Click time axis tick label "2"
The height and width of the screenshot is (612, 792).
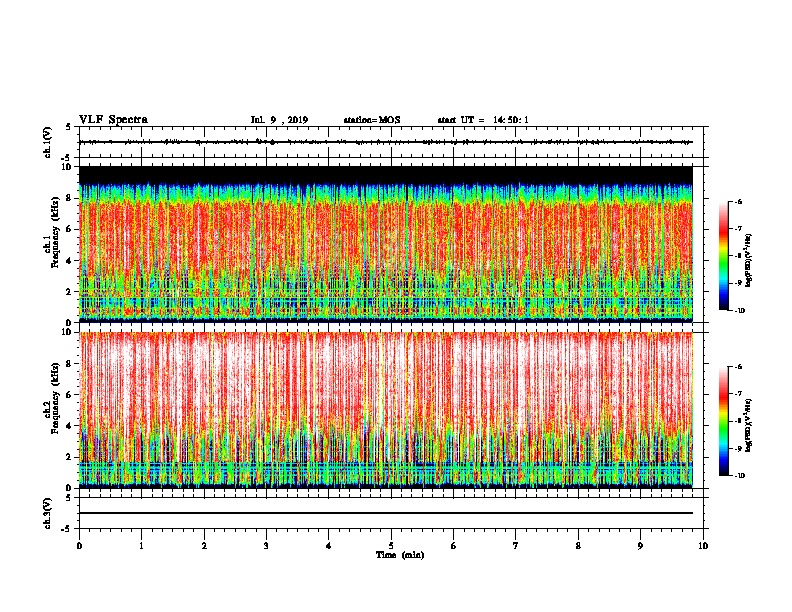[204, 546]
